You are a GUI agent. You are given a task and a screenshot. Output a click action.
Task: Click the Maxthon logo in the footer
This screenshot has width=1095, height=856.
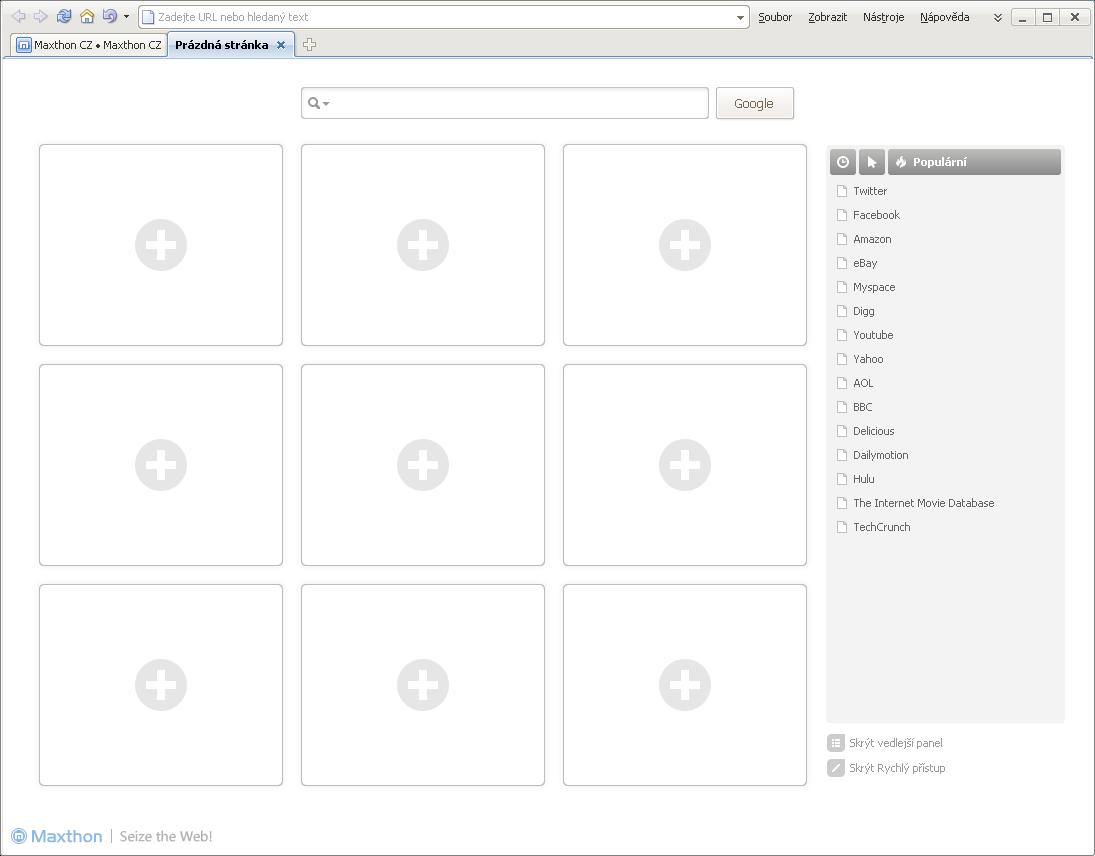[55, 836]
